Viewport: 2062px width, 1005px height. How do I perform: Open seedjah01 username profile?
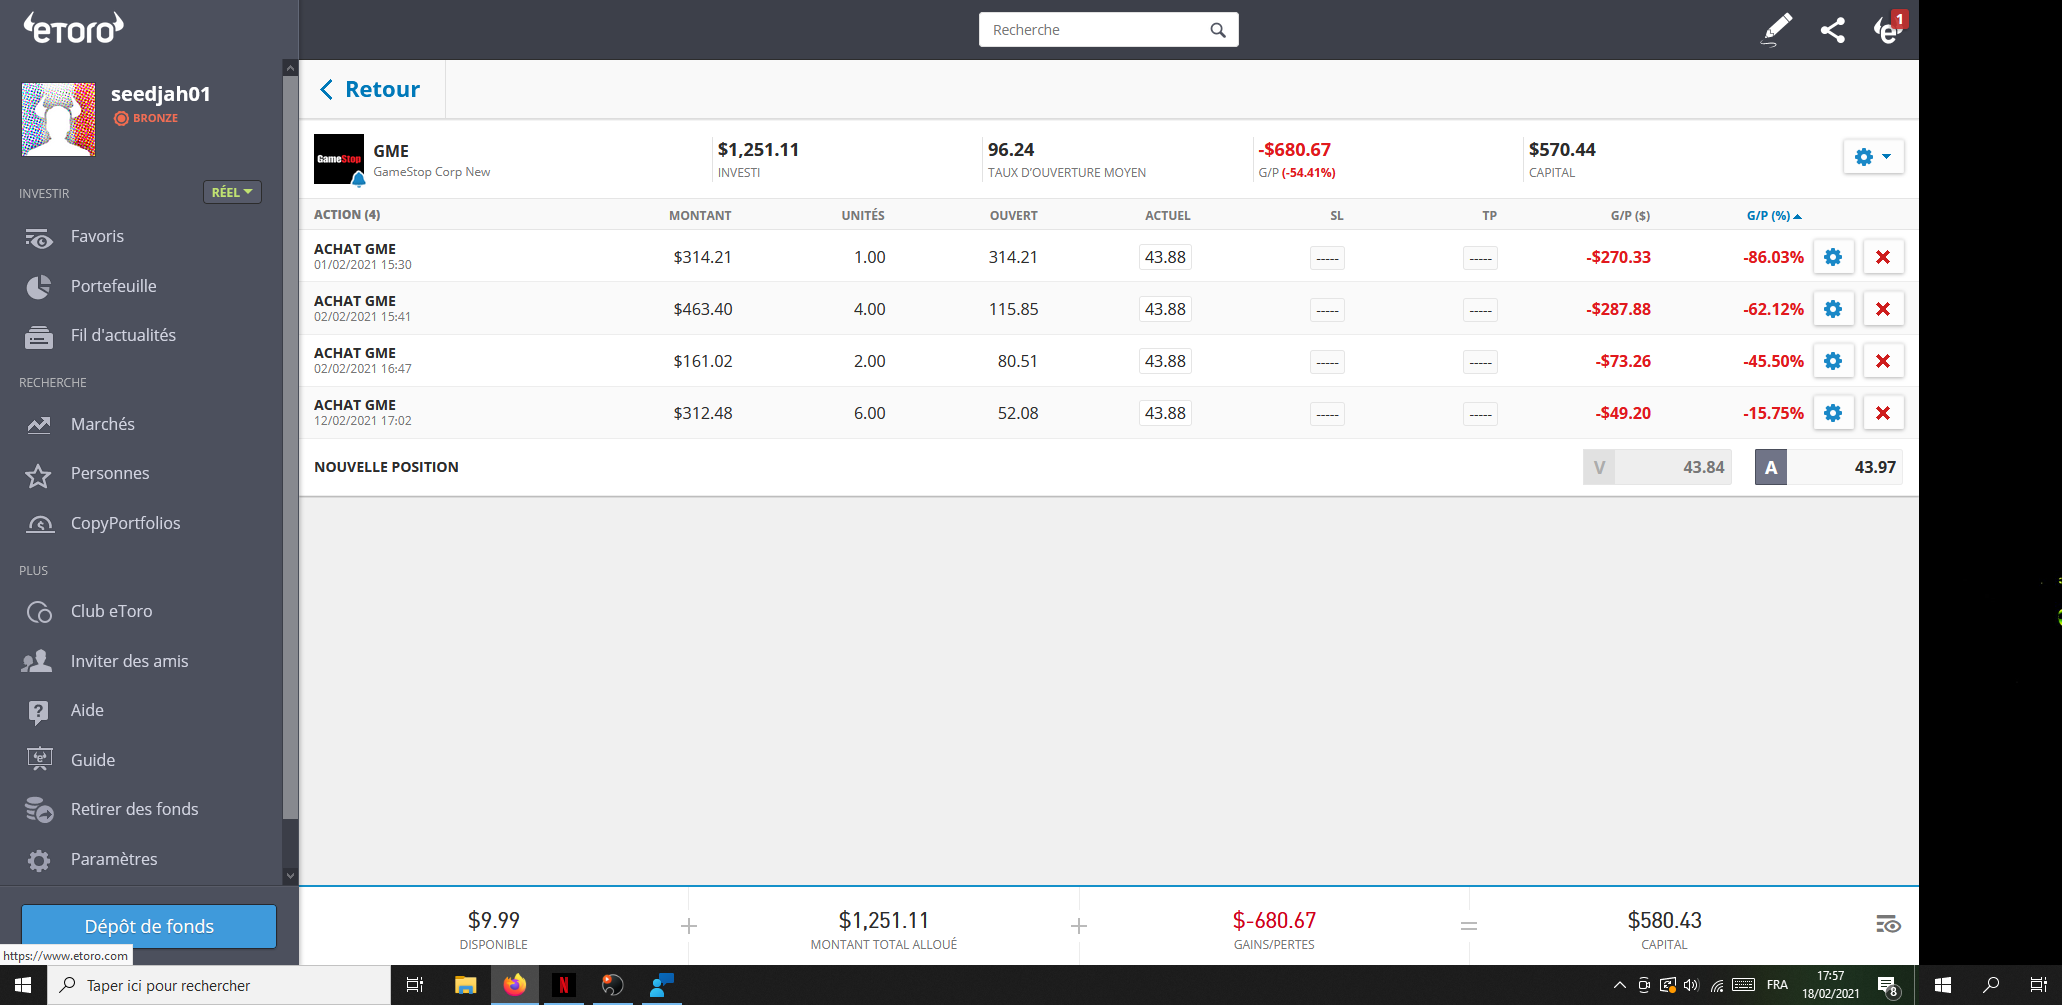tap(161, 94)
